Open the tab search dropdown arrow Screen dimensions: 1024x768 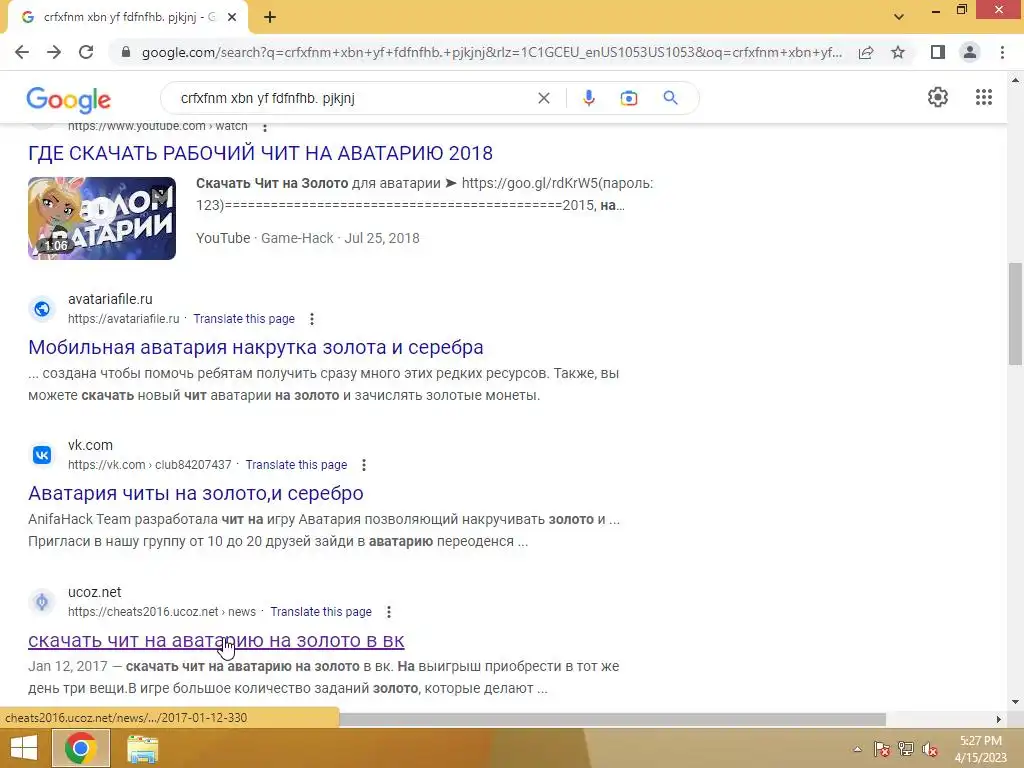[899, 17]
